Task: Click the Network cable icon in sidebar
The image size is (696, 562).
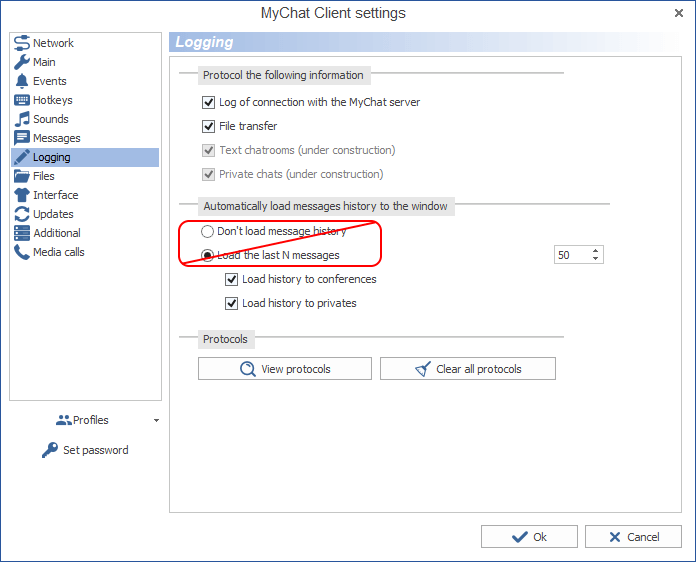Action: click(22, 43)
